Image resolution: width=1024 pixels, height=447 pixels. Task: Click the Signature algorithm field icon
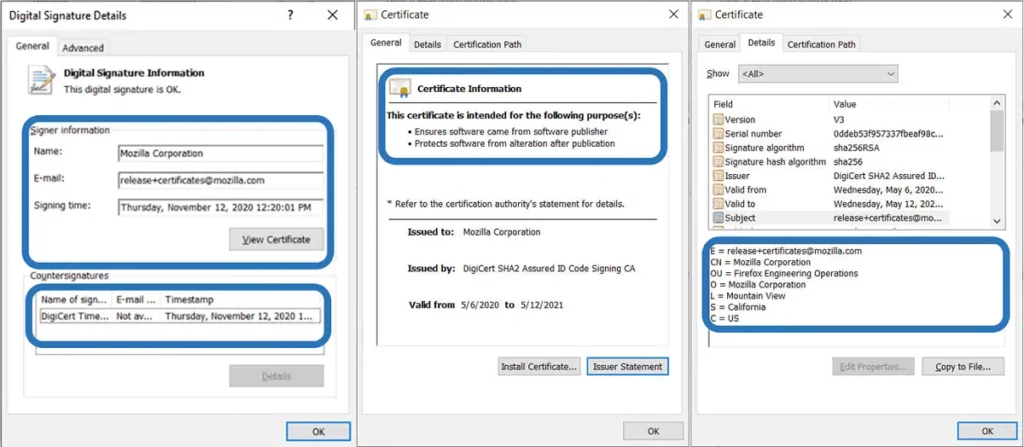[718, 148]
